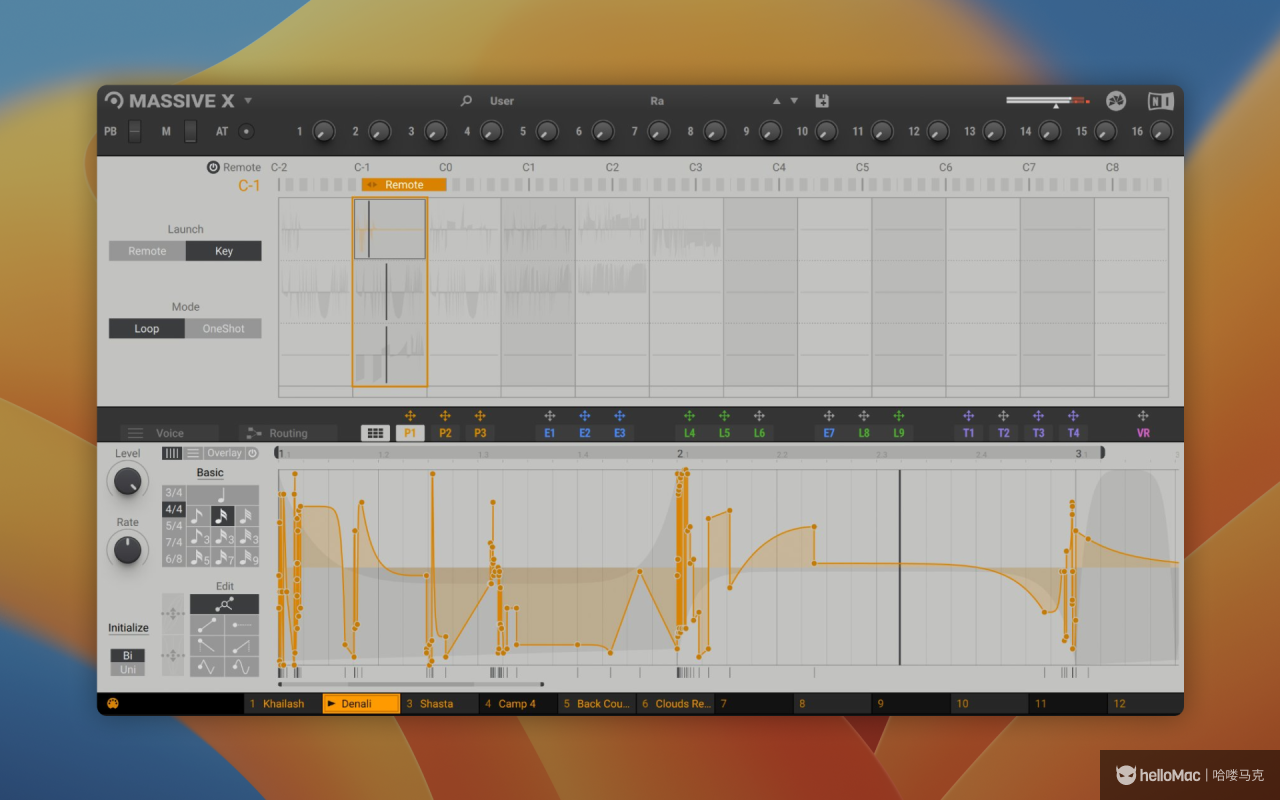Select the 3/4 time signature
Screen dimensions: 1280x800
pos(174,493)
